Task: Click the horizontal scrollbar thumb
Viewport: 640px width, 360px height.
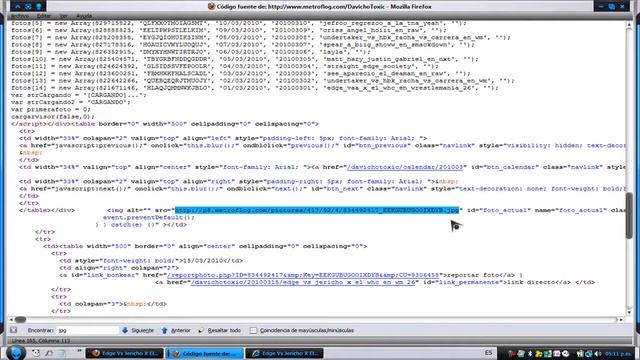Action: point(20,320)
